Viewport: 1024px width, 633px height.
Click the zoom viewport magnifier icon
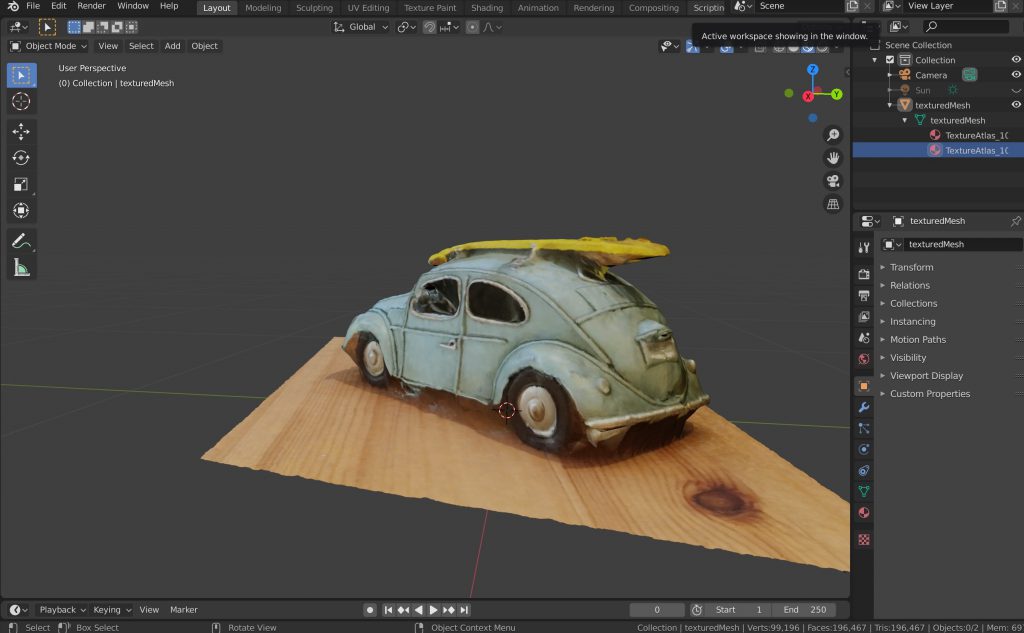832,135
